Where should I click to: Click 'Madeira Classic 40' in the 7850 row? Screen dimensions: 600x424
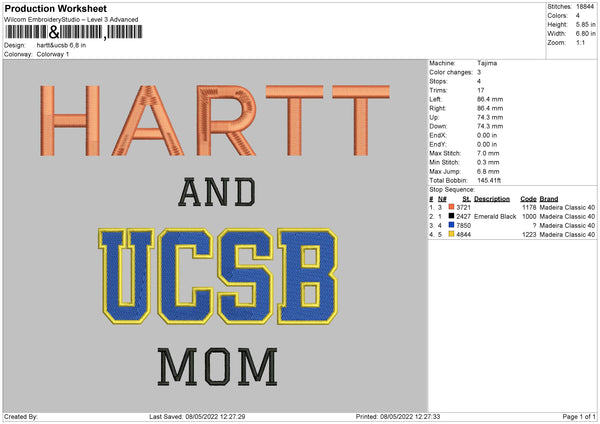[x=567, y=225]
